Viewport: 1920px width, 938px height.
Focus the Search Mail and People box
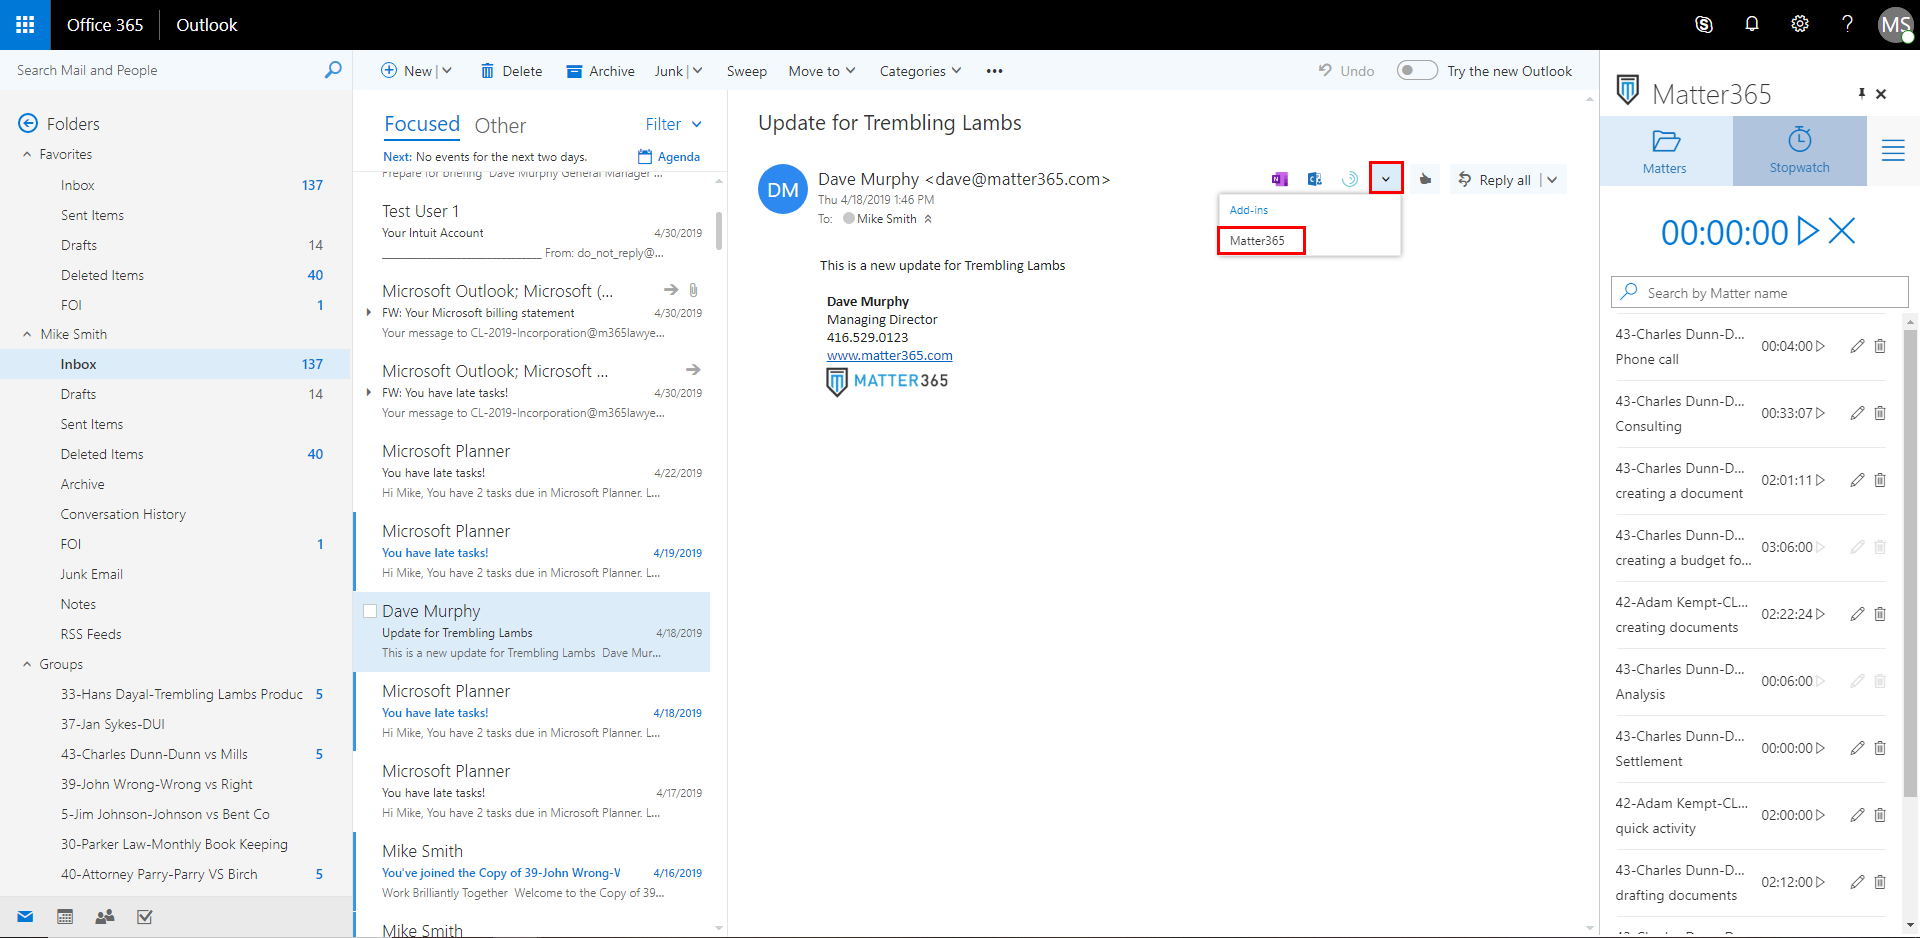pos(165,70)
